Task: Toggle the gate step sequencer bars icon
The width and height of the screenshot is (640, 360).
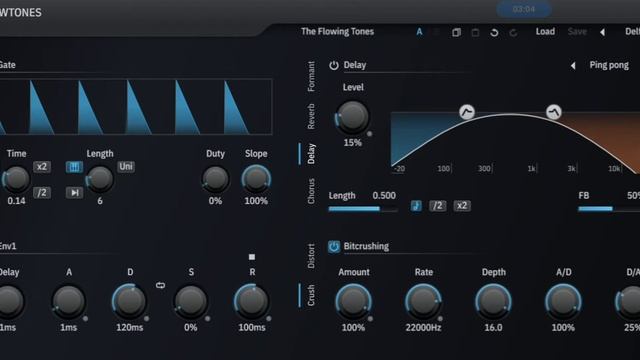Action: point(74,167)
